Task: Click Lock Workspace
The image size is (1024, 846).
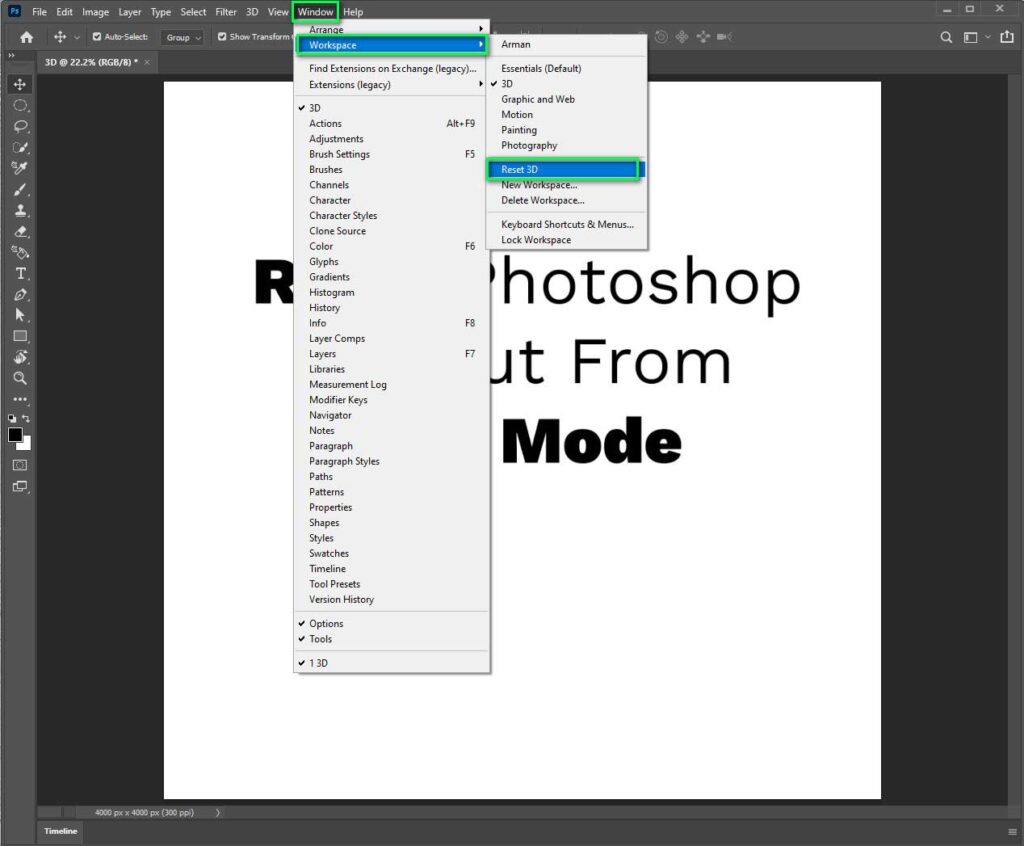Action: (566, 240)
